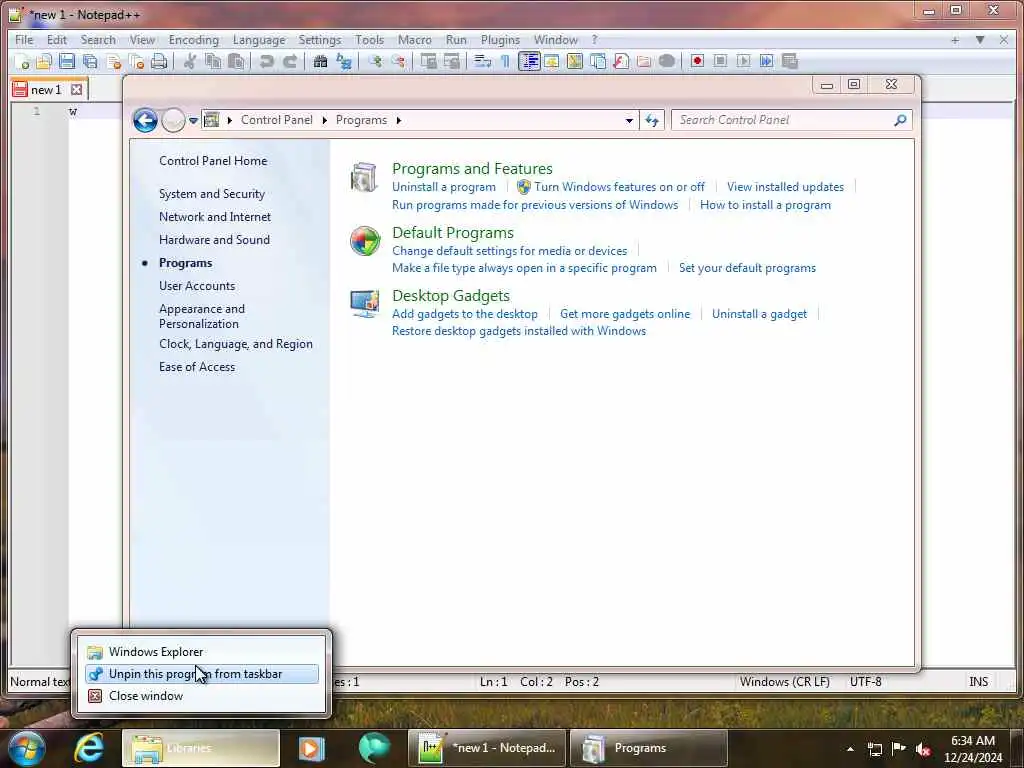Click the Zoom In icon in Notepad++
Image resolution: width=1024 pixels, height=768 pixels.
click(x=375, y=61)
